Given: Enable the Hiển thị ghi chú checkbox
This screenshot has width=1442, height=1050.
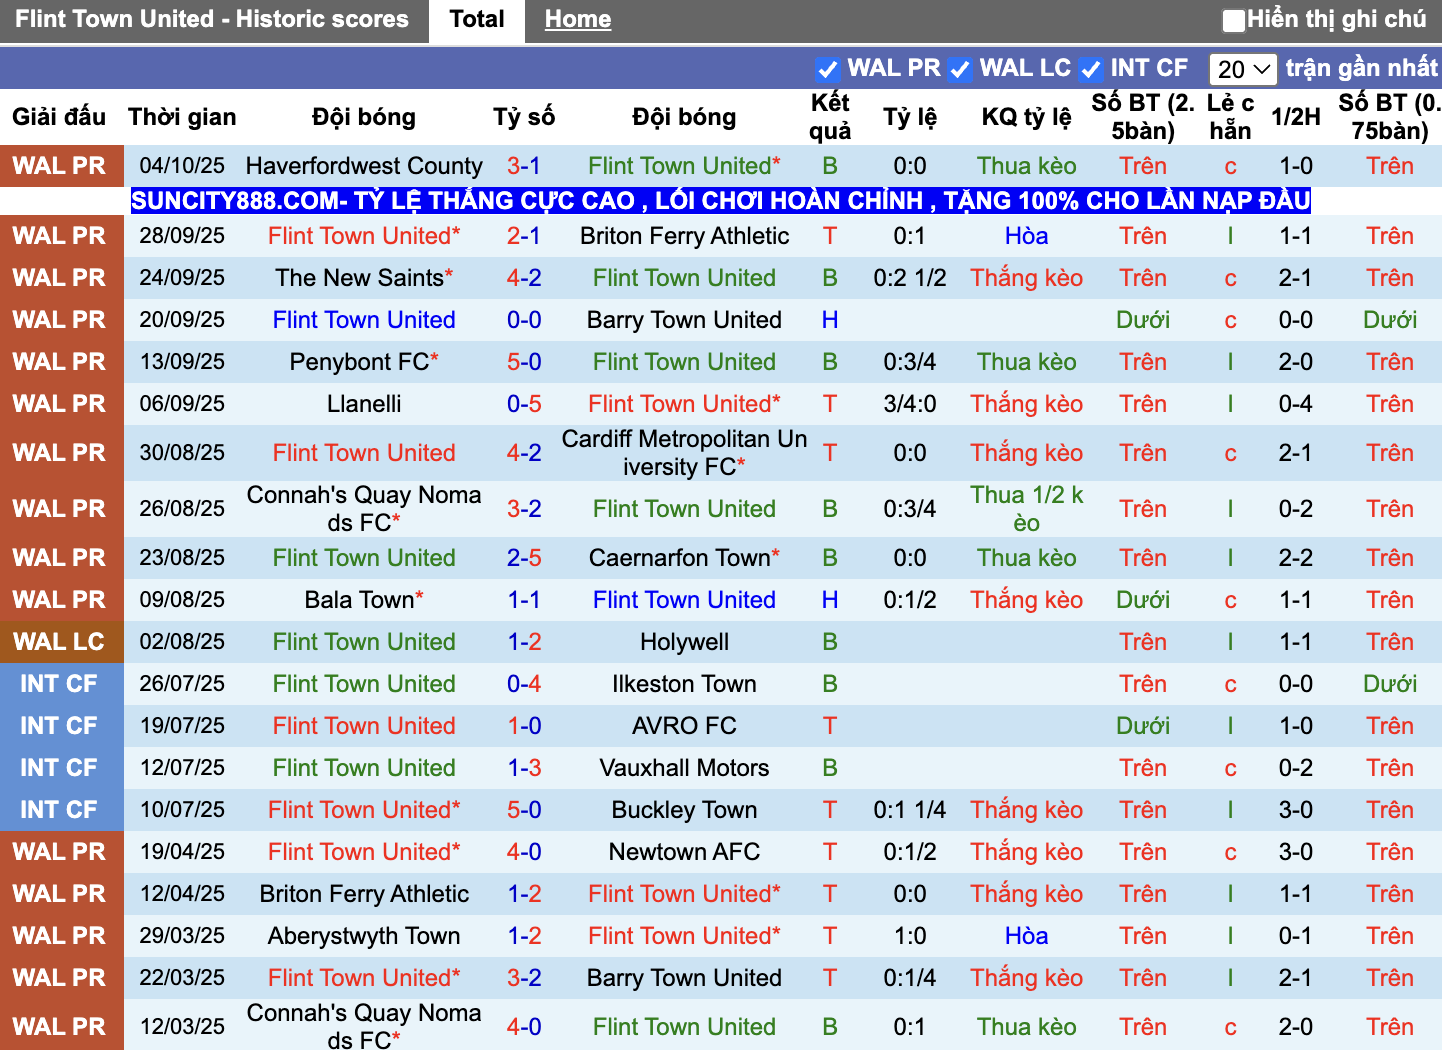Looking at the screenshot, I should pyautogui.click(x=1234, y=20).
